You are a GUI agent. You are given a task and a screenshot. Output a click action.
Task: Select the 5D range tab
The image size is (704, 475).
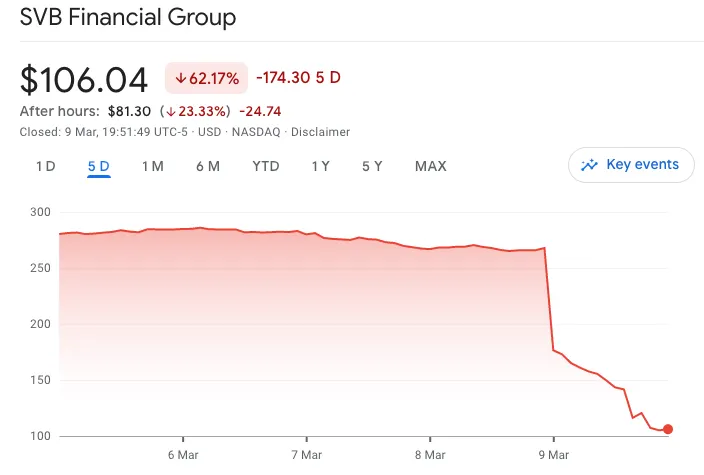(98, 166)
